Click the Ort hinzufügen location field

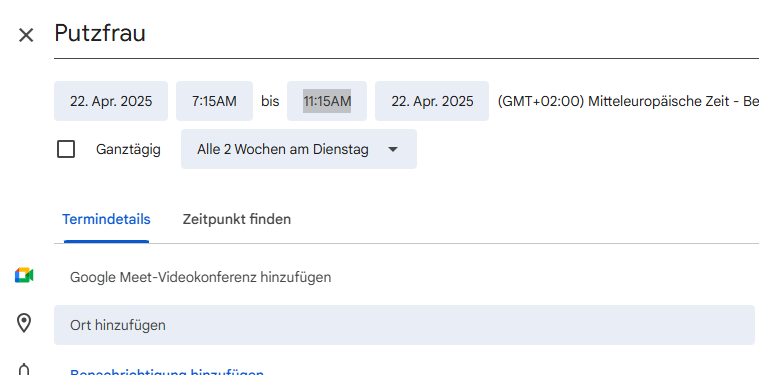click(x=404, y=325)
